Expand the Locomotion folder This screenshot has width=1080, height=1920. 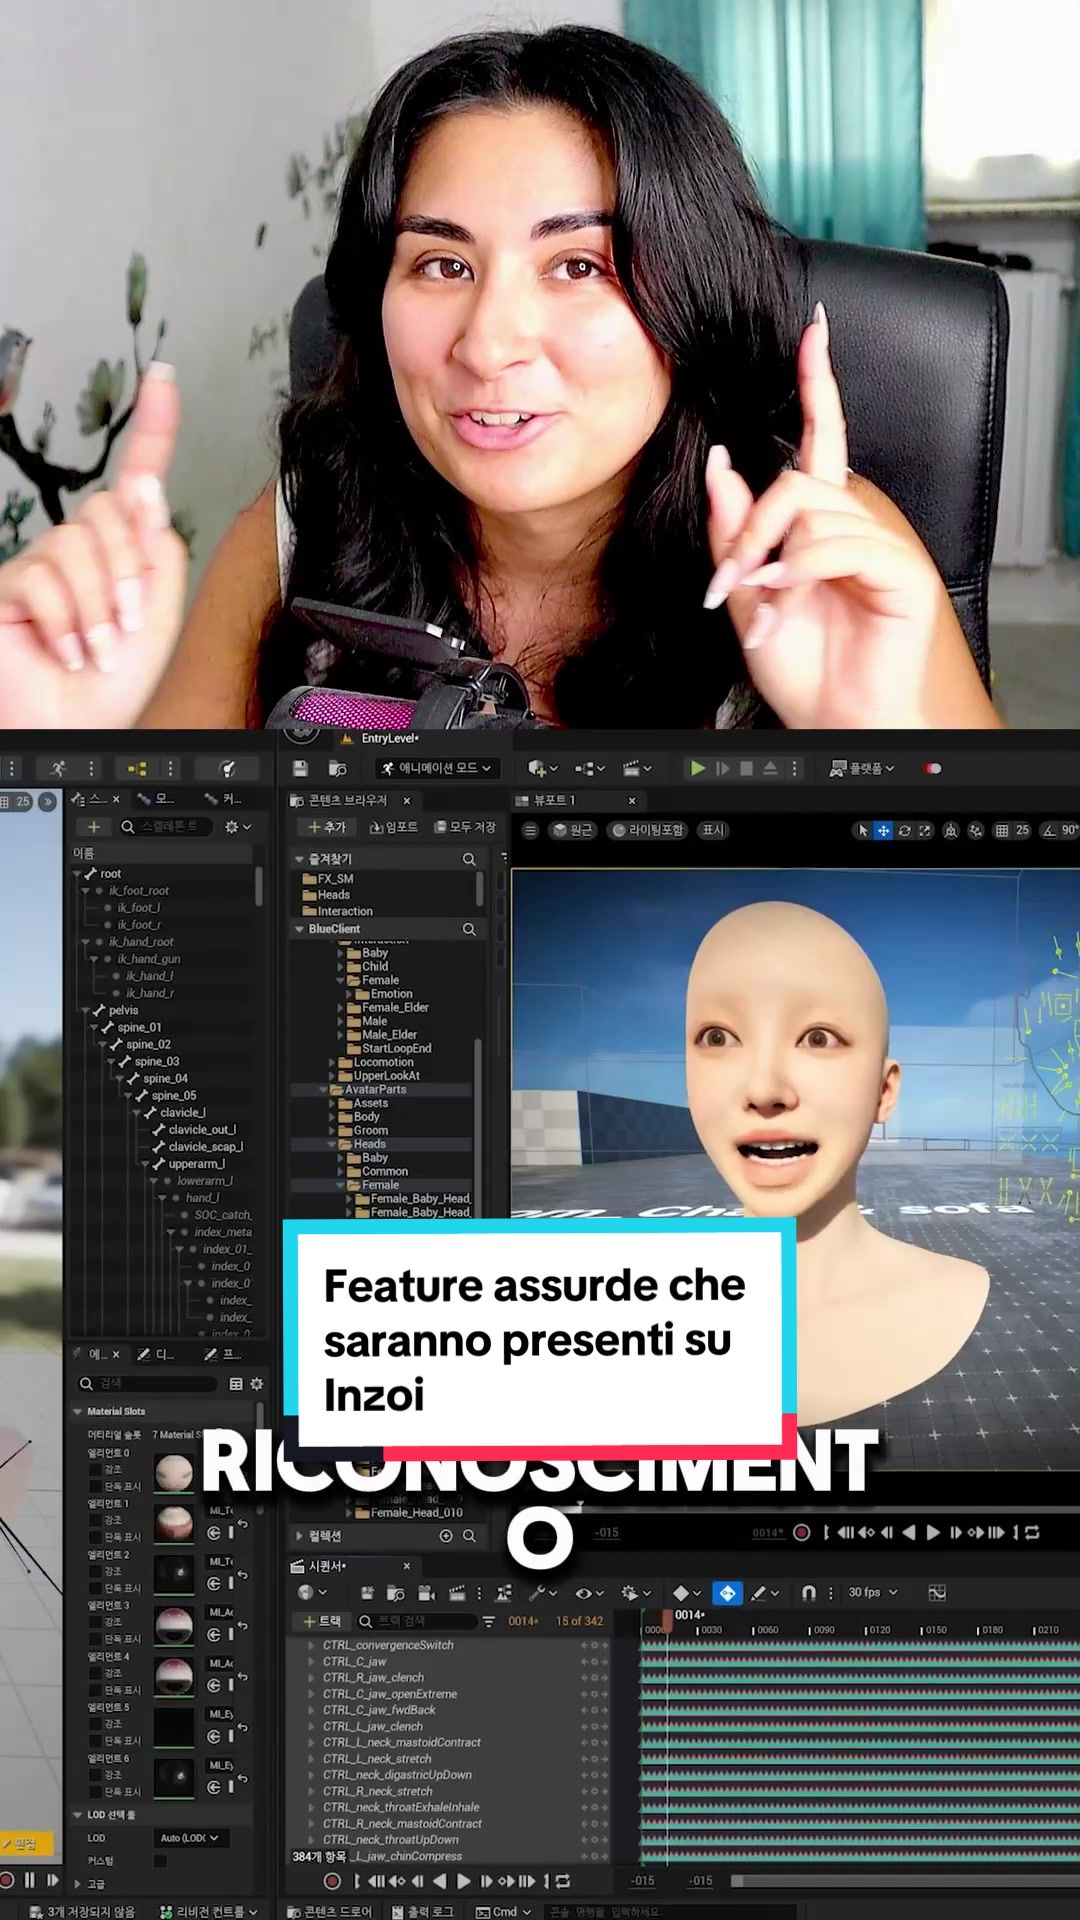[332, 1062]
